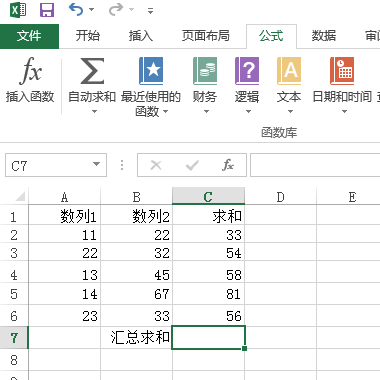Cancel entry with the X icon

click(x=156, y=165)
